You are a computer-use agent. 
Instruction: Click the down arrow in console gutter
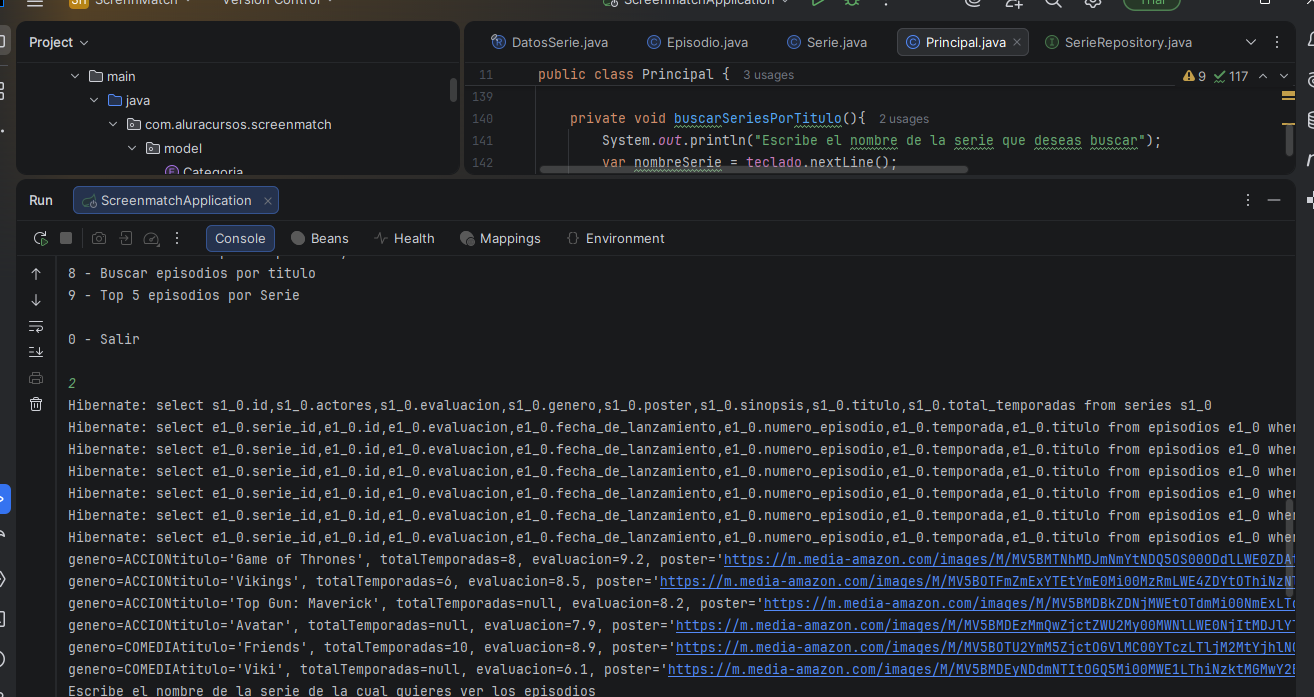(36, 300)
